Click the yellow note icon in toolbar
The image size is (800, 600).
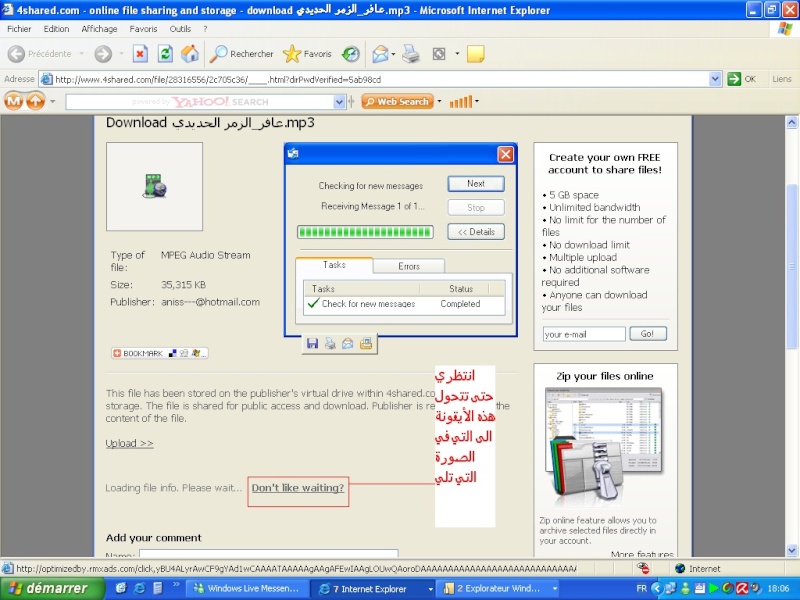click(x=476, y=54)
